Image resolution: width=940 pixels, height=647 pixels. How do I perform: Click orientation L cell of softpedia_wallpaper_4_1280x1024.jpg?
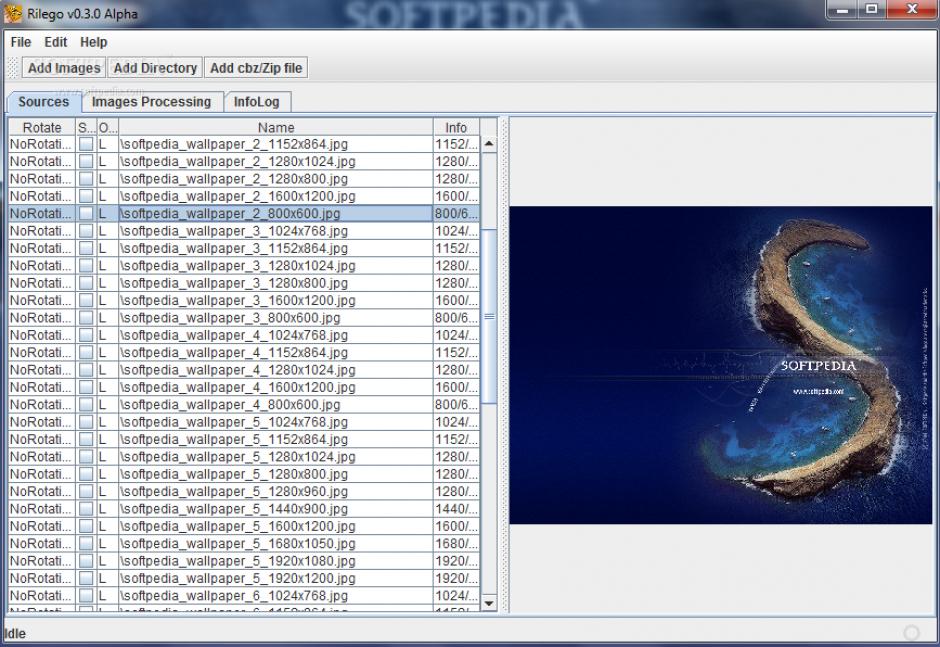point(107,370)
